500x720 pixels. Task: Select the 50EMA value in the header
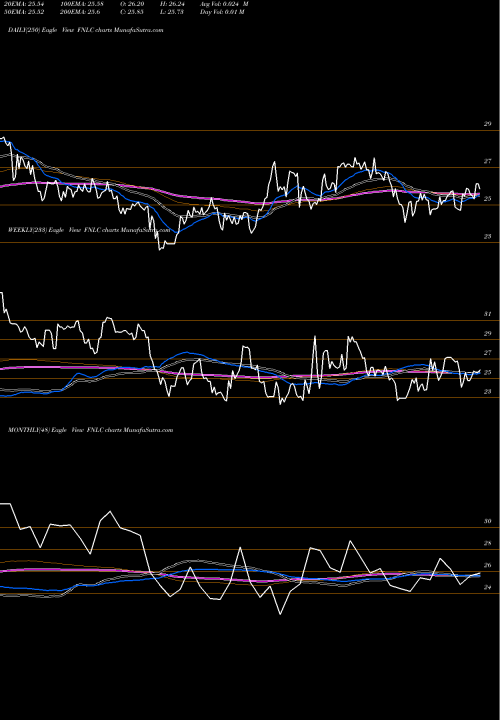pos(22,12)
